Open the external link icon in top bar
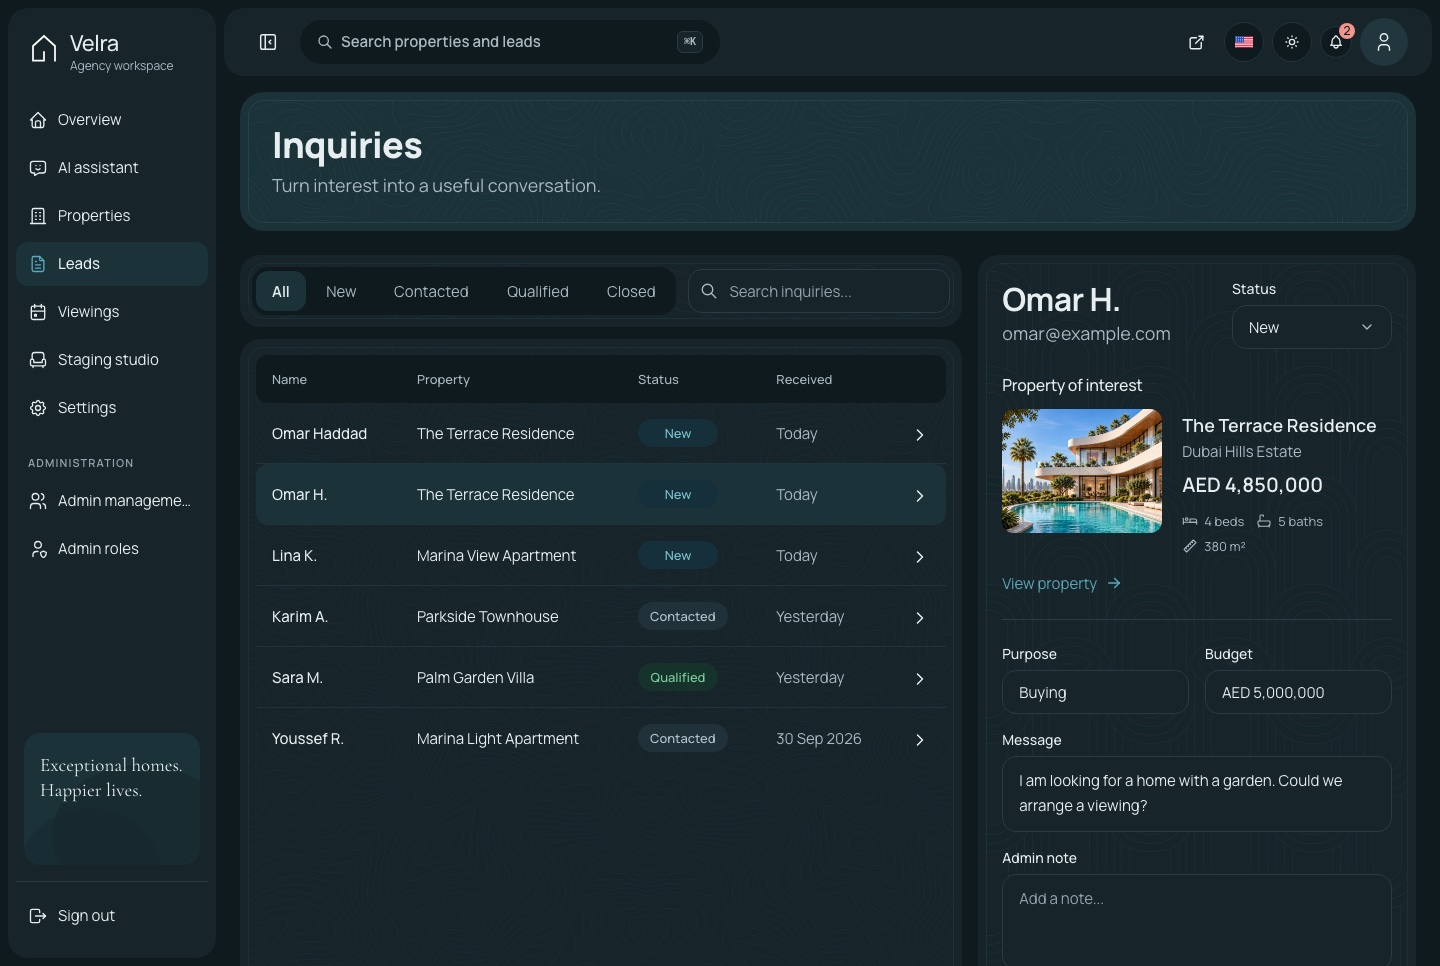 (x=1196, y=42)
